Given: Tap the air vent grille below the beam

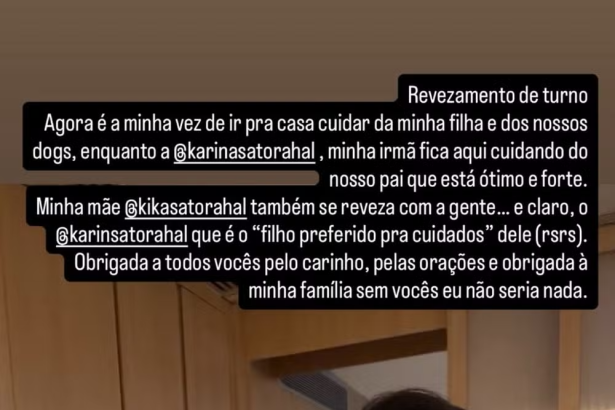Looking at the screenshot, I should tap(310, 386).
